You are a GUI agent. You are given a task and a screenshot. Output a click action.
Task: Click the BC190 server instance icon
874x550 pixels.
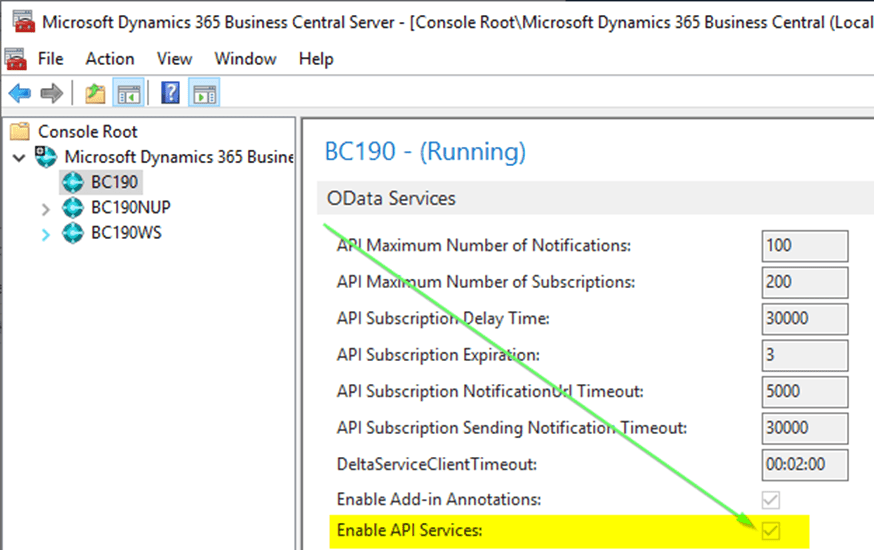click(x=73, y=182)
